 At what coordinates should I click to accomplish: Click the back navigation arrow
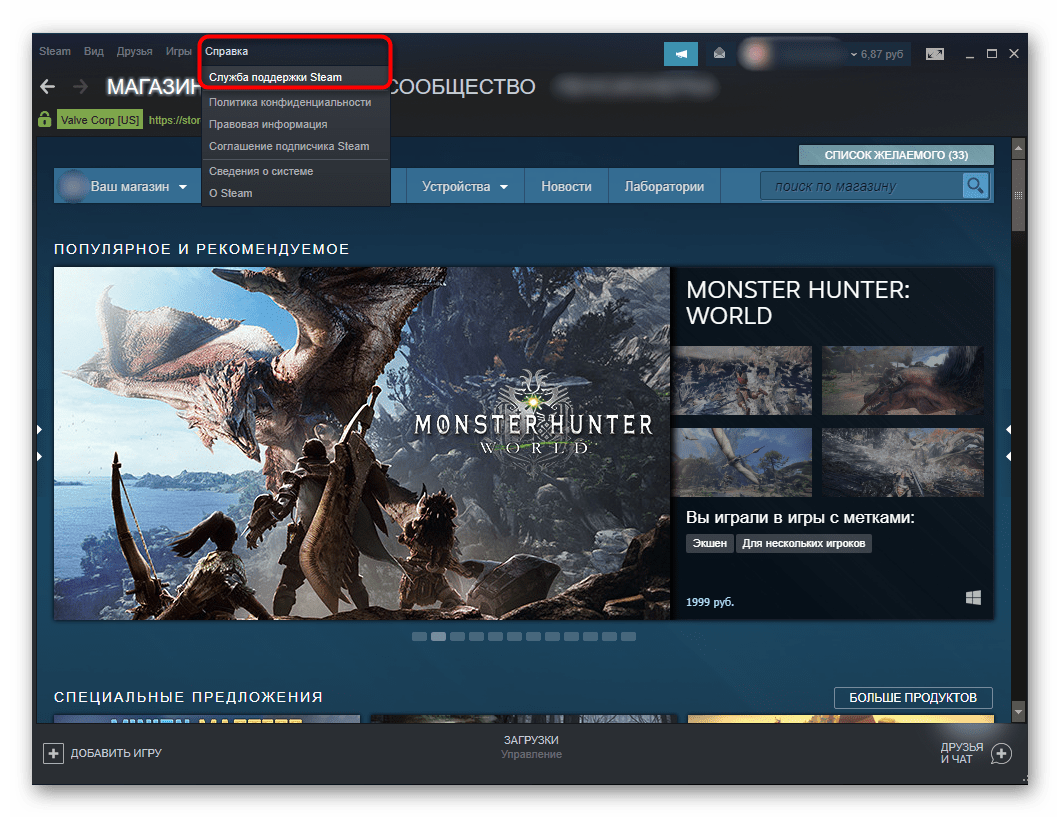click(x=47, y=87)
